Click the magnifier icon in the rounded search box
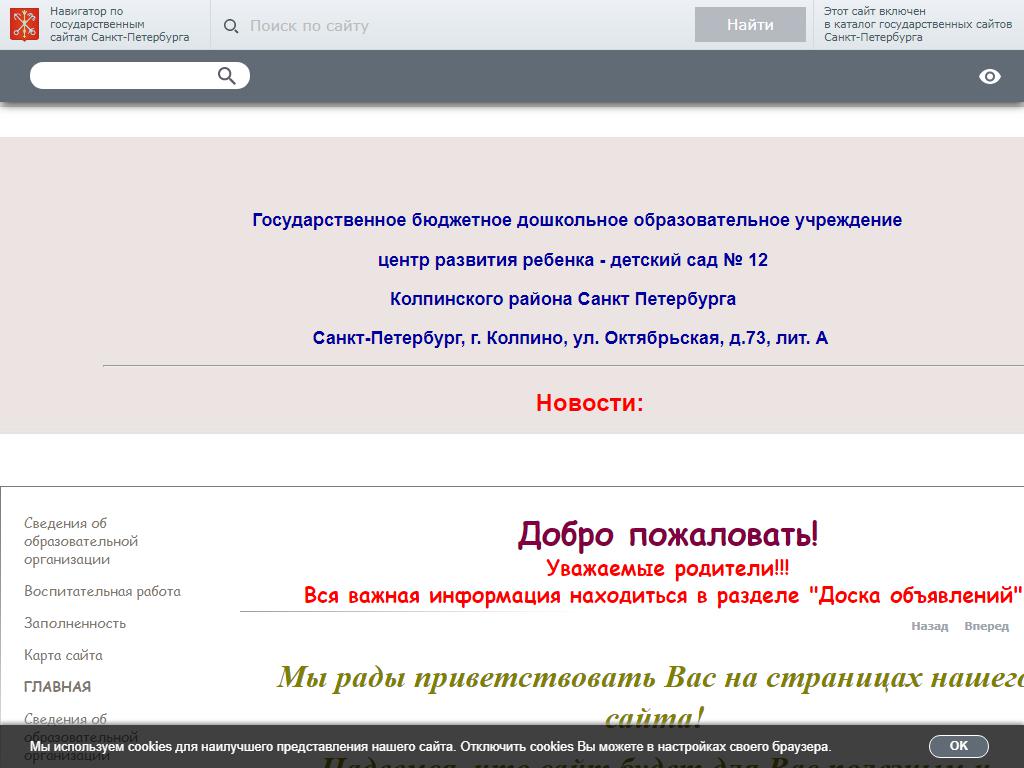Screen dimensions: 1024x768 click(227, 76)
